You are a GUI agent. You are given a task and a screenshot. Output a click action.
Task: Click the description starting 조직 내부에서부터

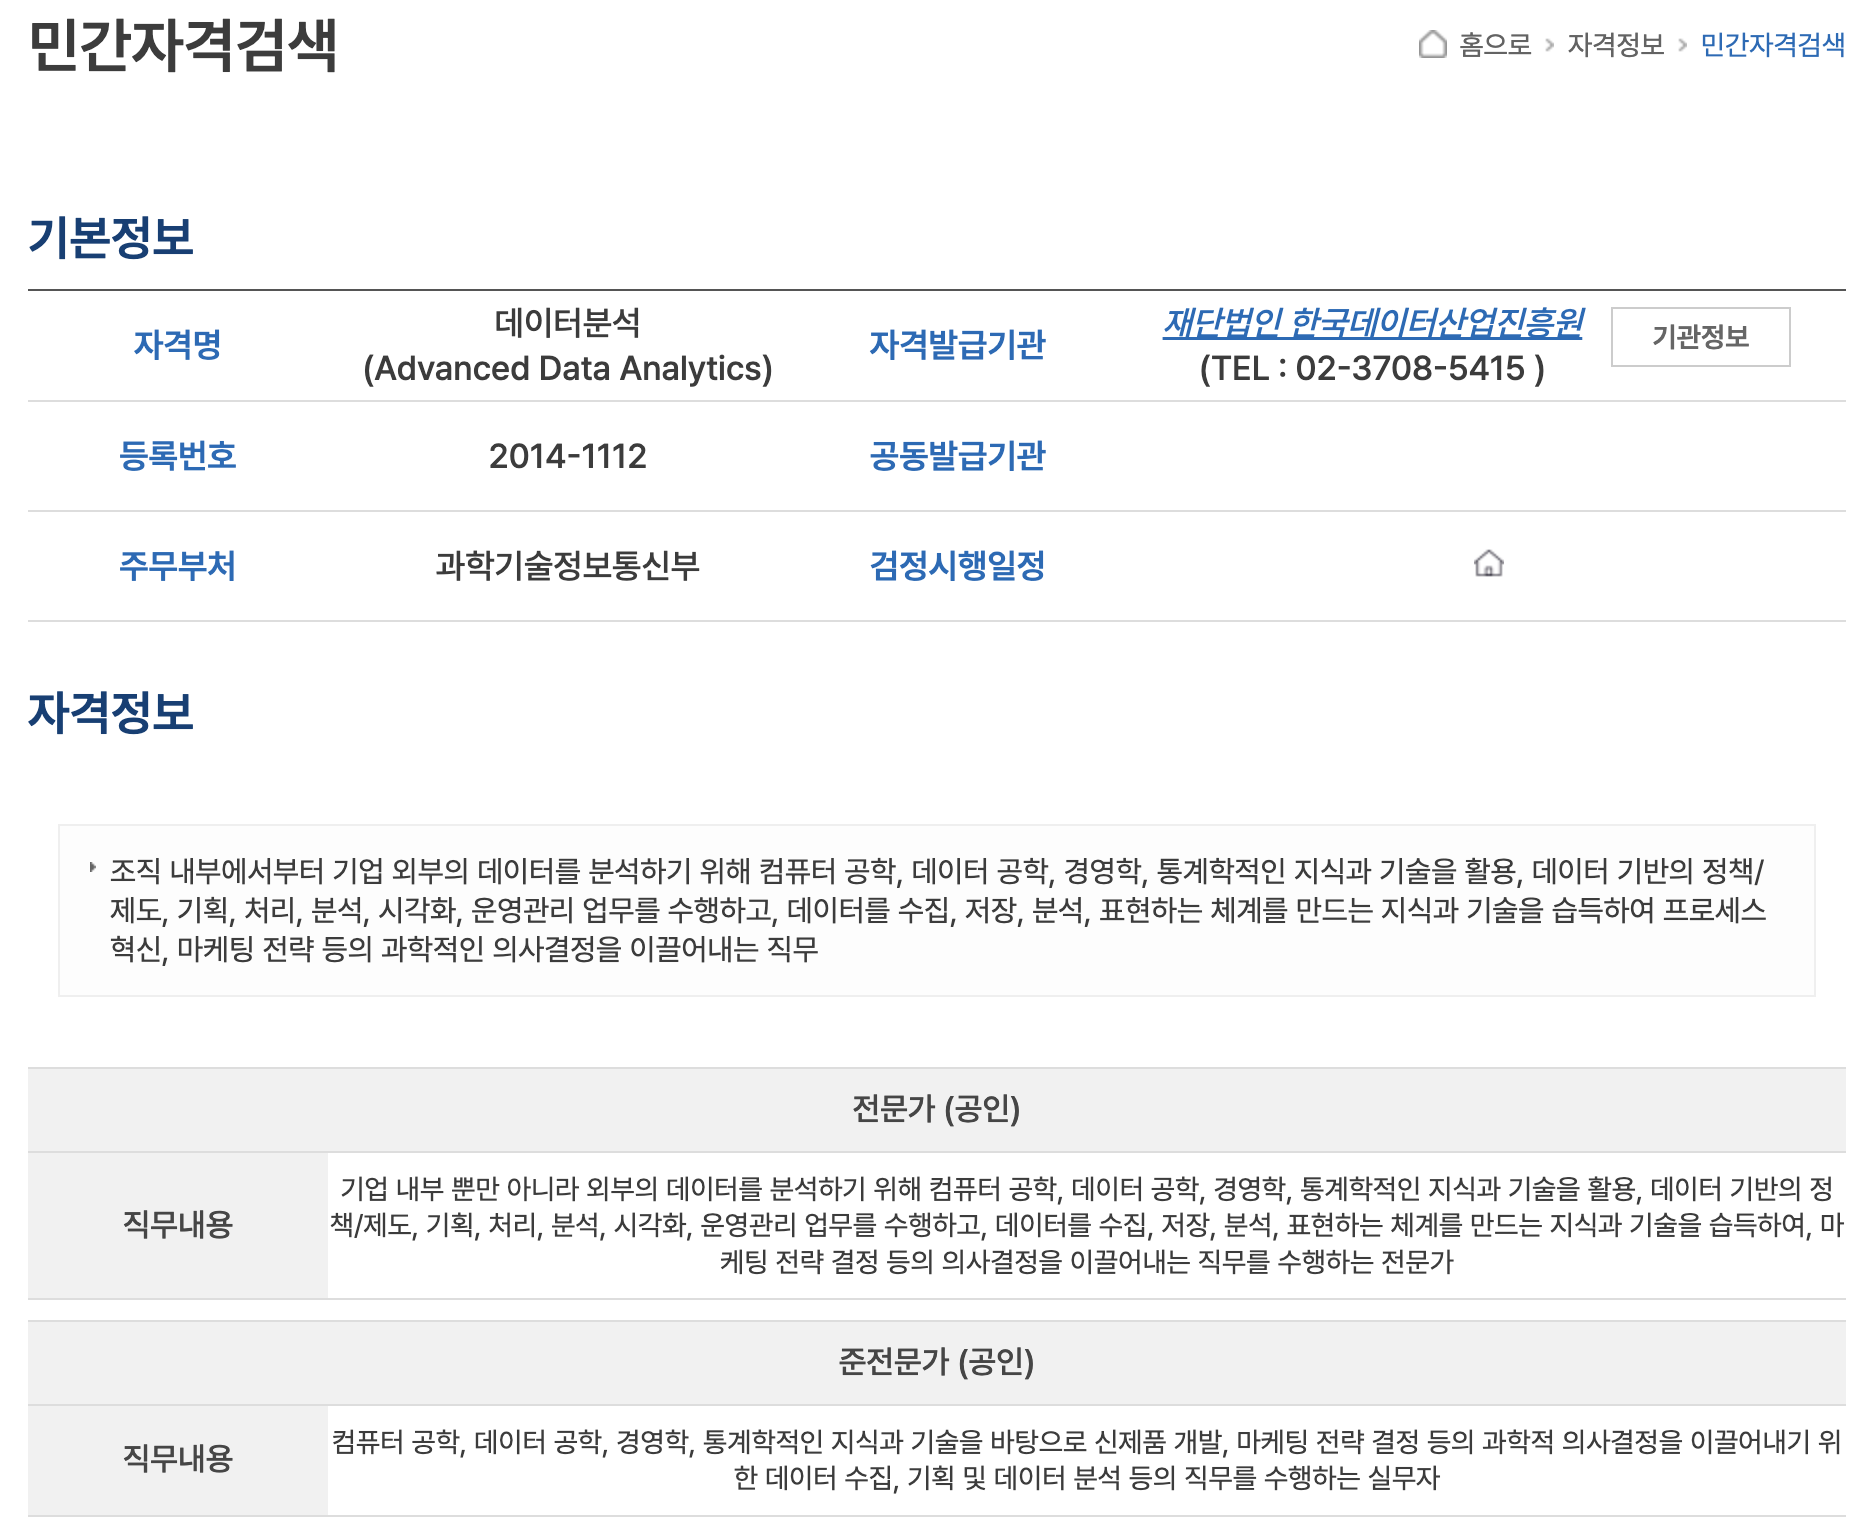(937, 910)
